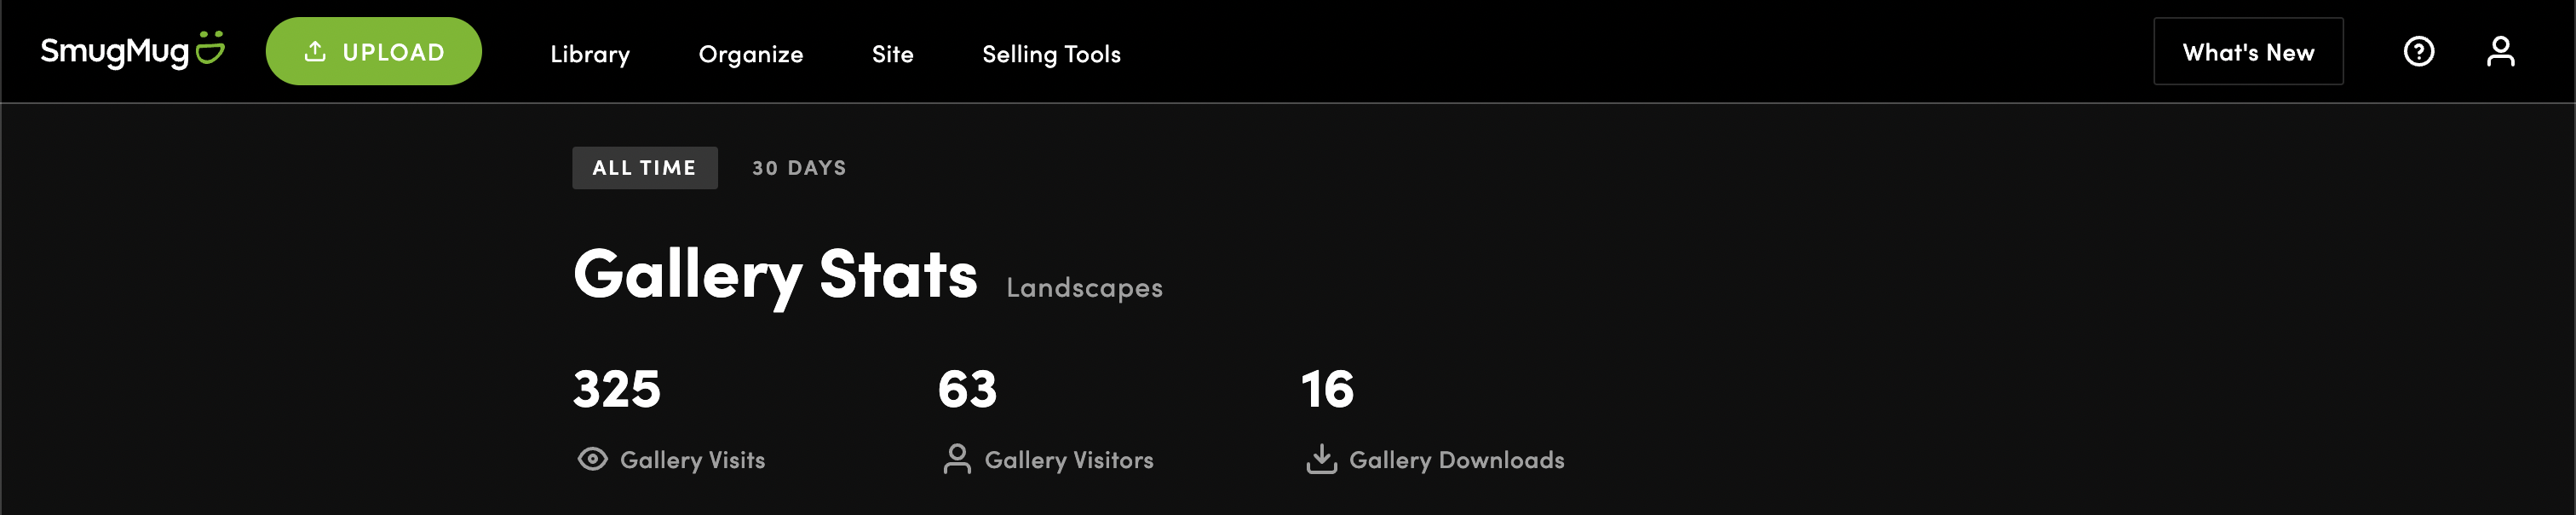
Task: Open the Site menu
Action: pos(892,54)
